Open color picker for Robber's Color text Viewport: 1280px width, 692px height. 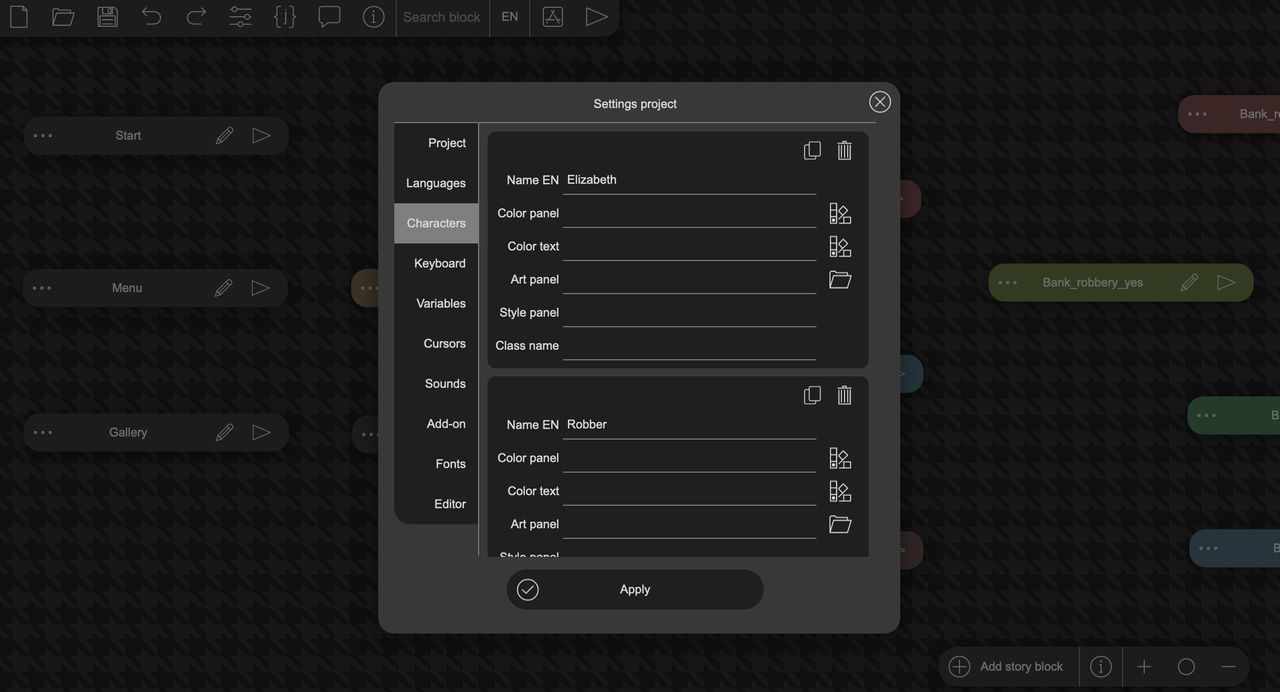840,491
